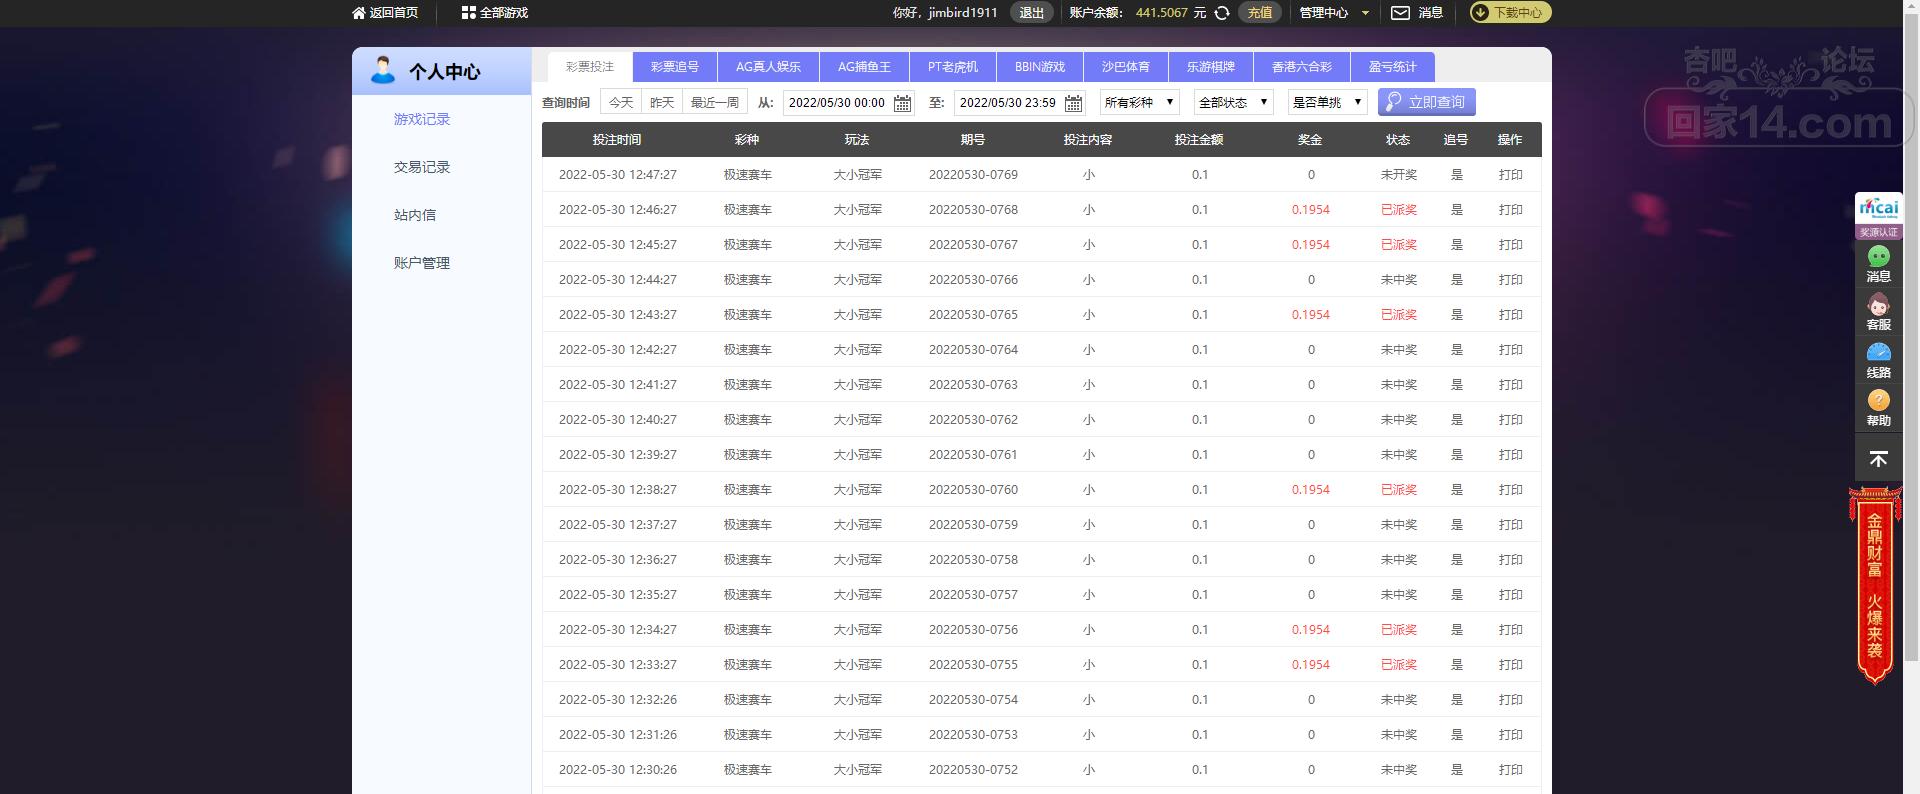Click the home icon beside 返回首页

[359, 13]
